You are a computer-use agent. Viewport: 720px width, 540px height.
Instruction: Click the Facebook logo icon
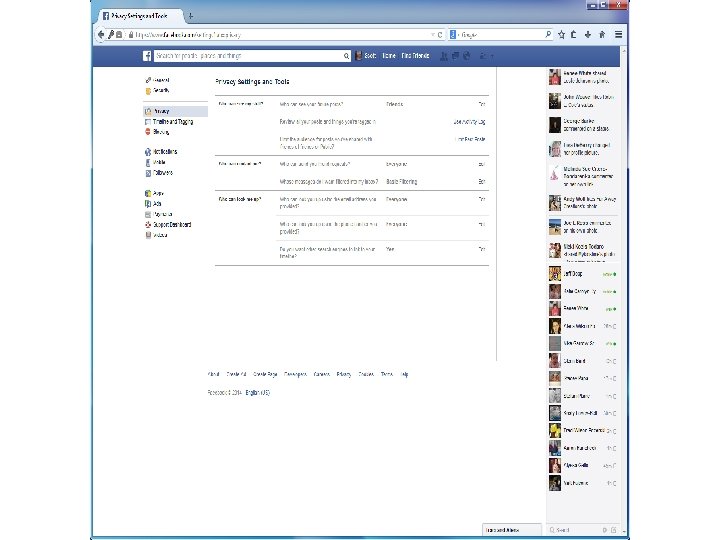click(147, 56)
